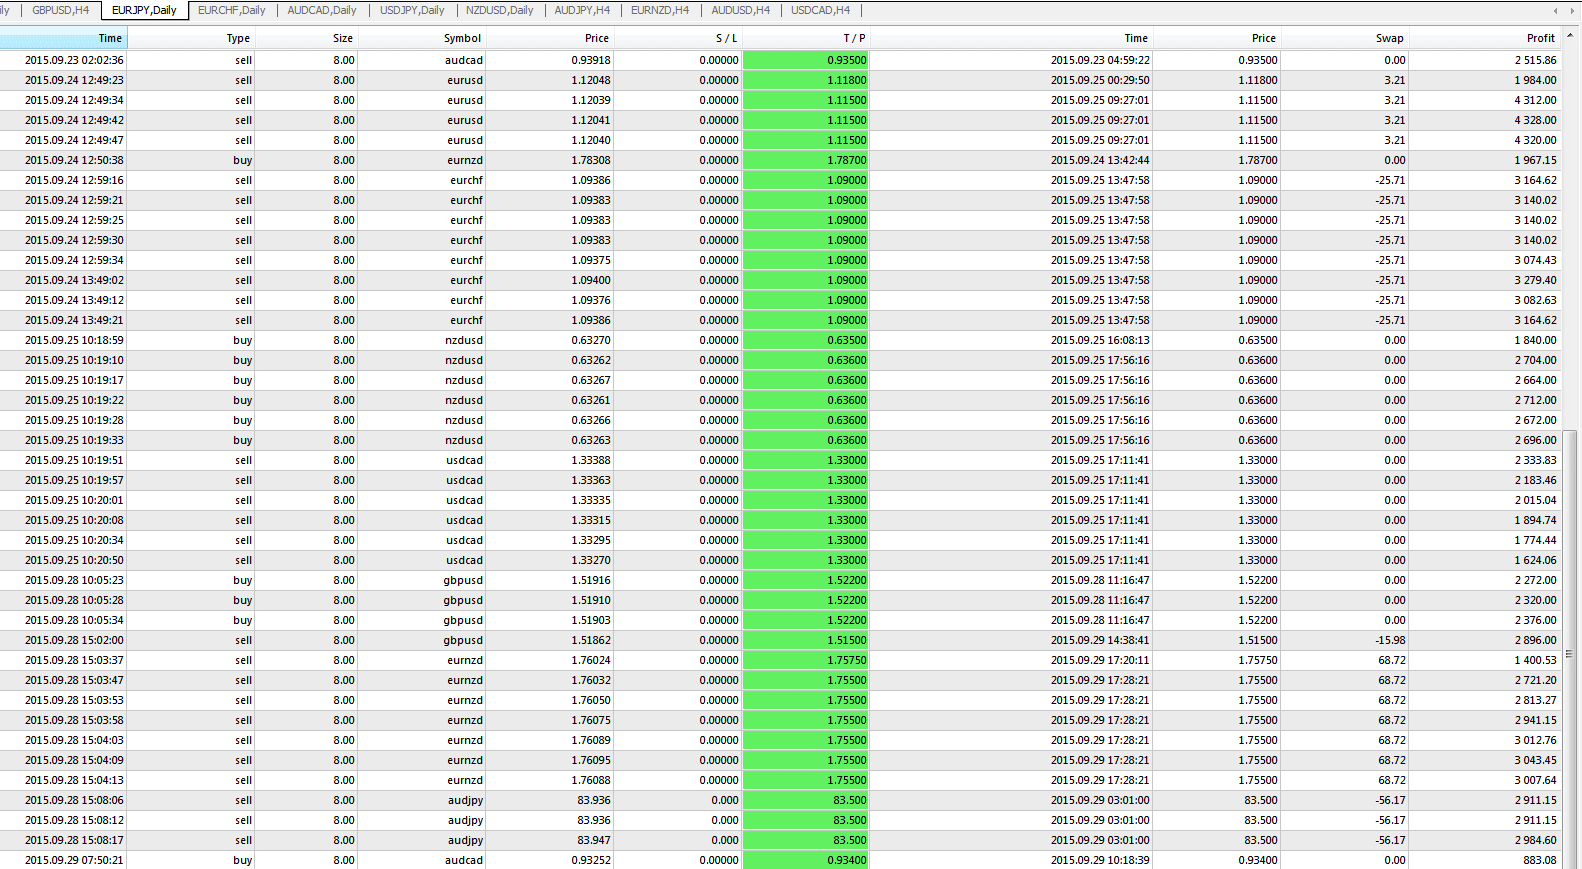Select open price 1.33315
Viewport: 1582px width, 869px height.
pos(591,520)
